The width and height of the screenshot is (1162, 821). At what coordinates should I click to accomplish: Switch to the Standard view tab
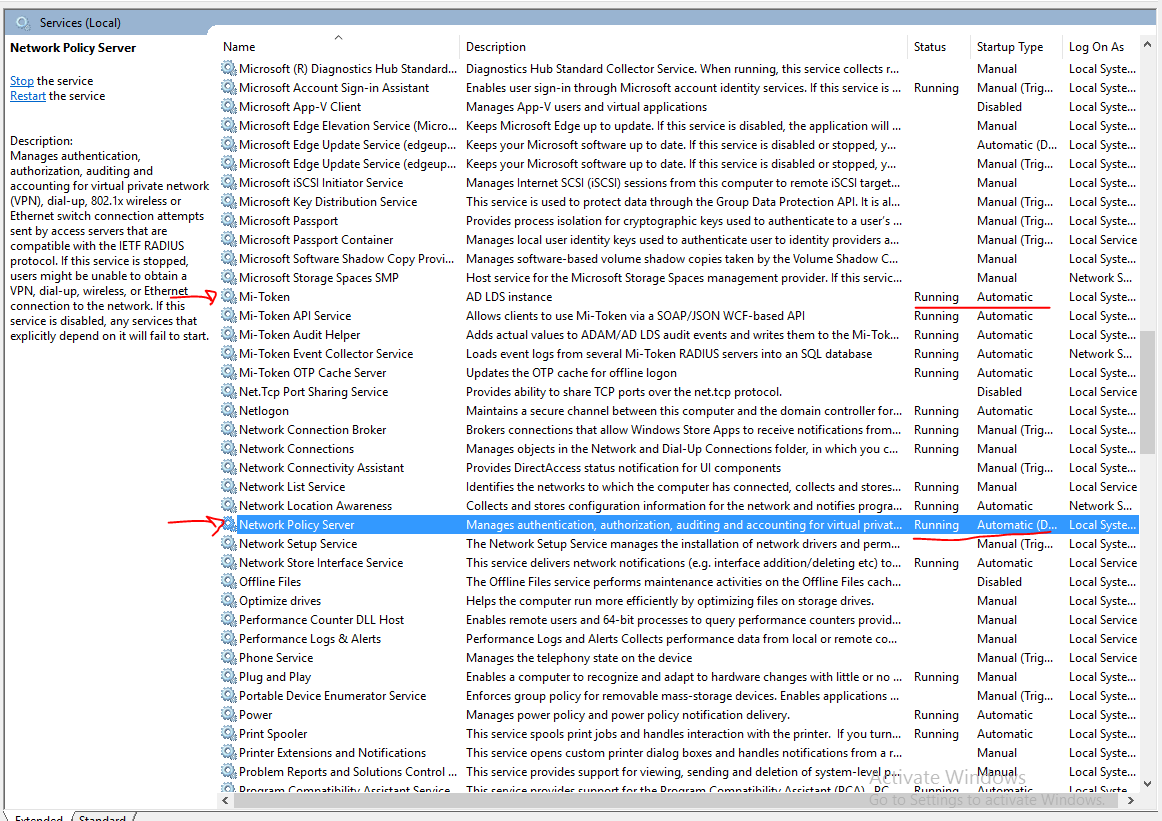click(x=102, y=817)
